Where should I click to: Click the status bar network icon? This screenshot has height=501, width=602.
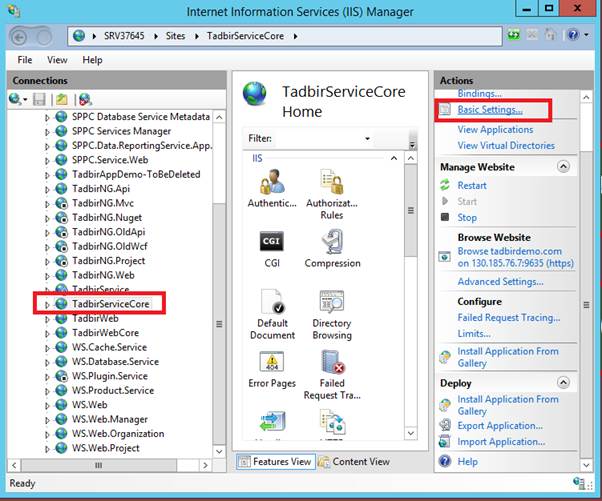click(x=579, y=483)
